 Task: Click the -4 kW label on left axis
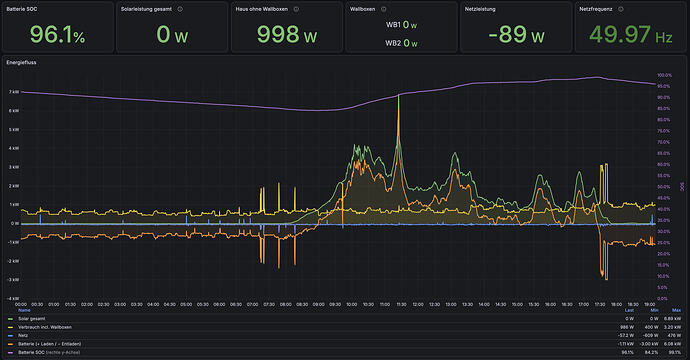[x=13, y=298]
